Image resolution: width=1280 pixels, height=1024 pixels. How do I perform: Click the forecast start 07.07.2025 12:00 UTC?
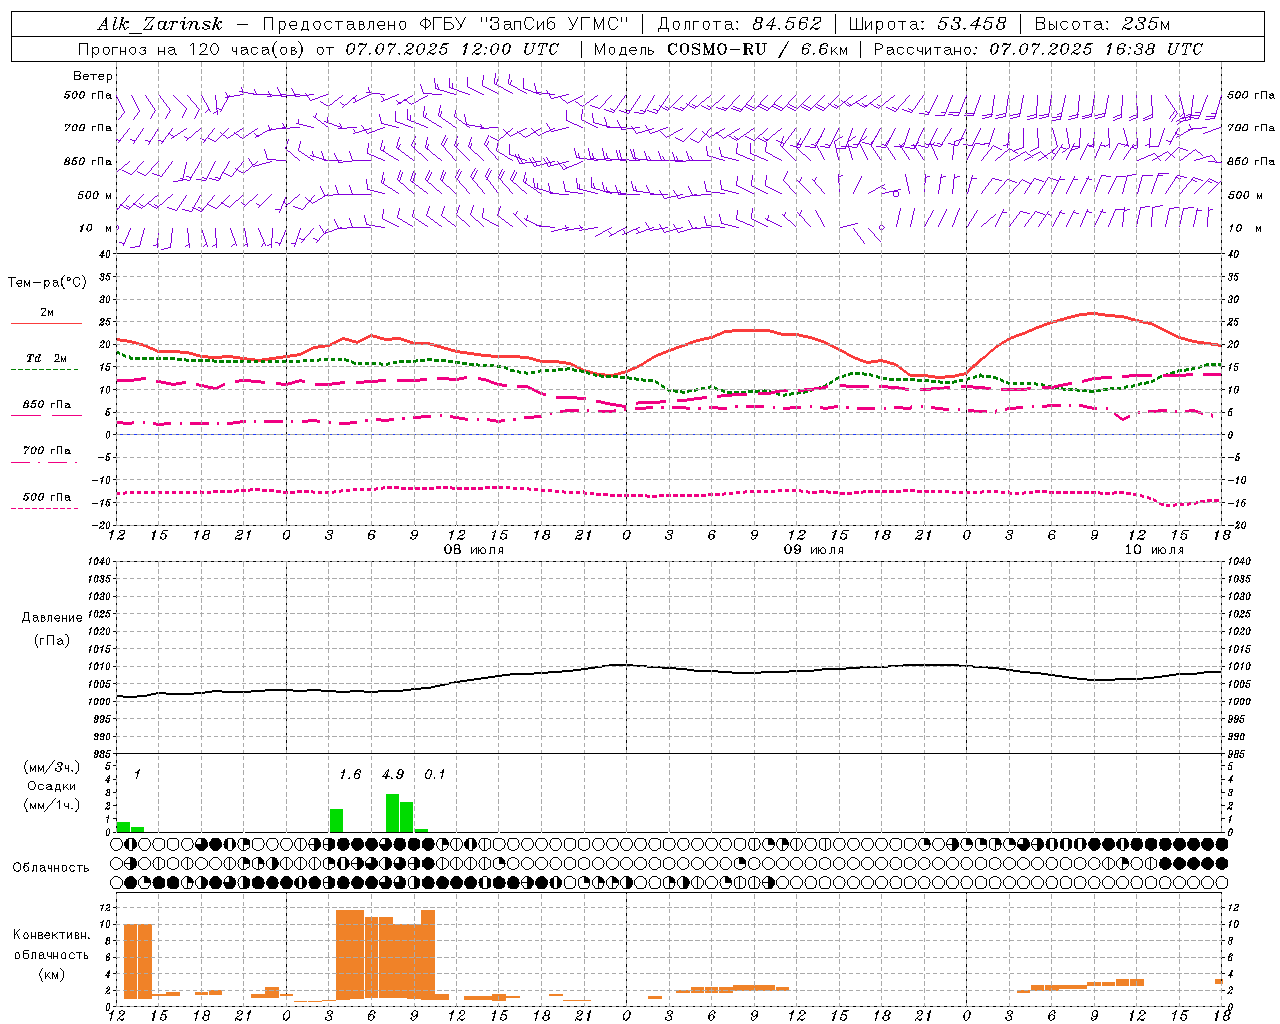[x=452, y=49]
